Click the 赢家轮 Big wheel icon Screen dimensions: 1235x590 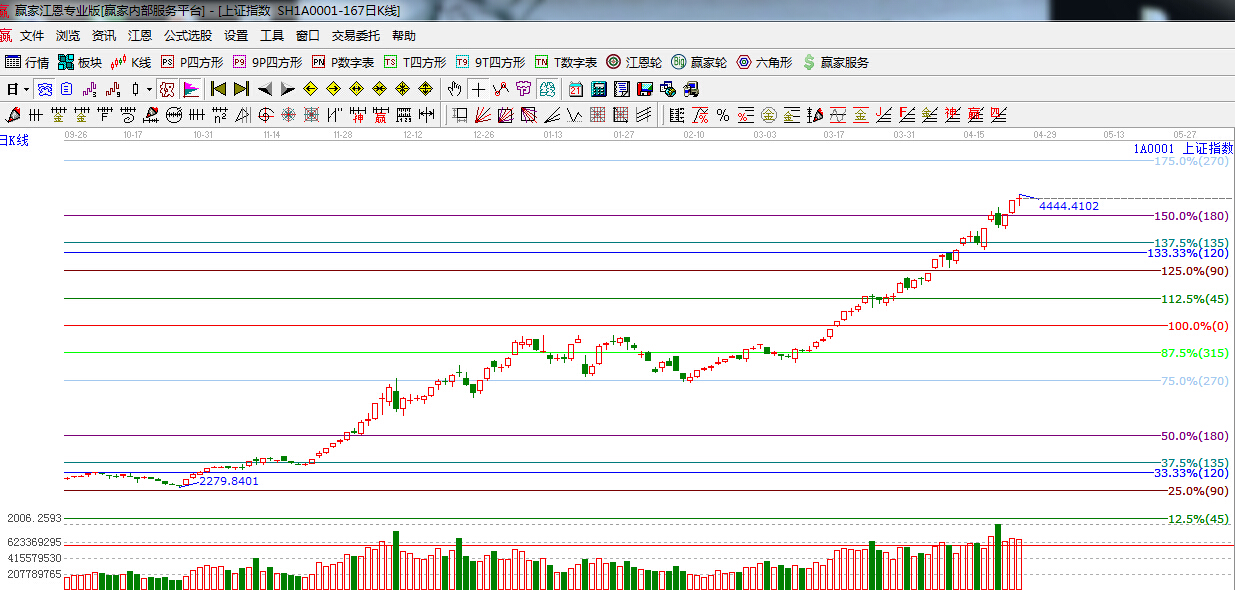pos(699,62)
